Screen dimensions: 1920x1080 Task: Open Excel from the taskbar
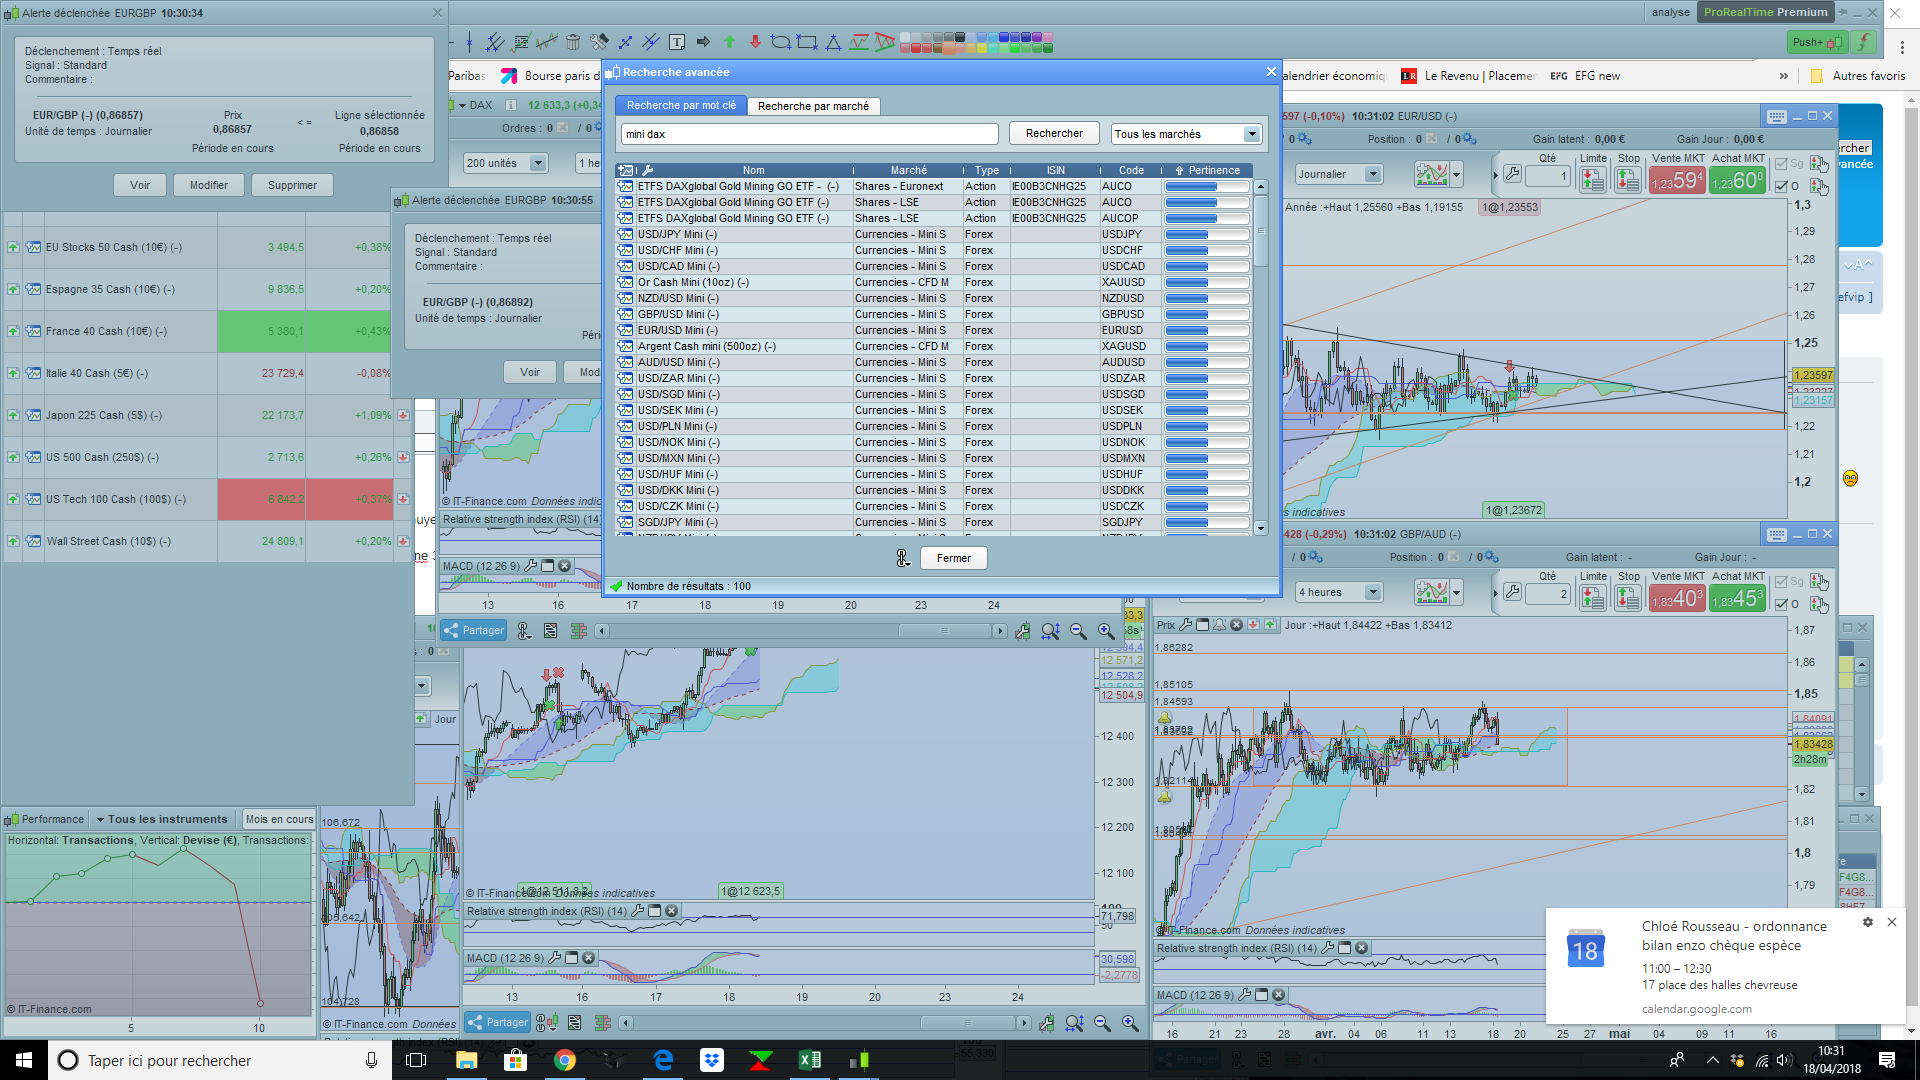810,1060
